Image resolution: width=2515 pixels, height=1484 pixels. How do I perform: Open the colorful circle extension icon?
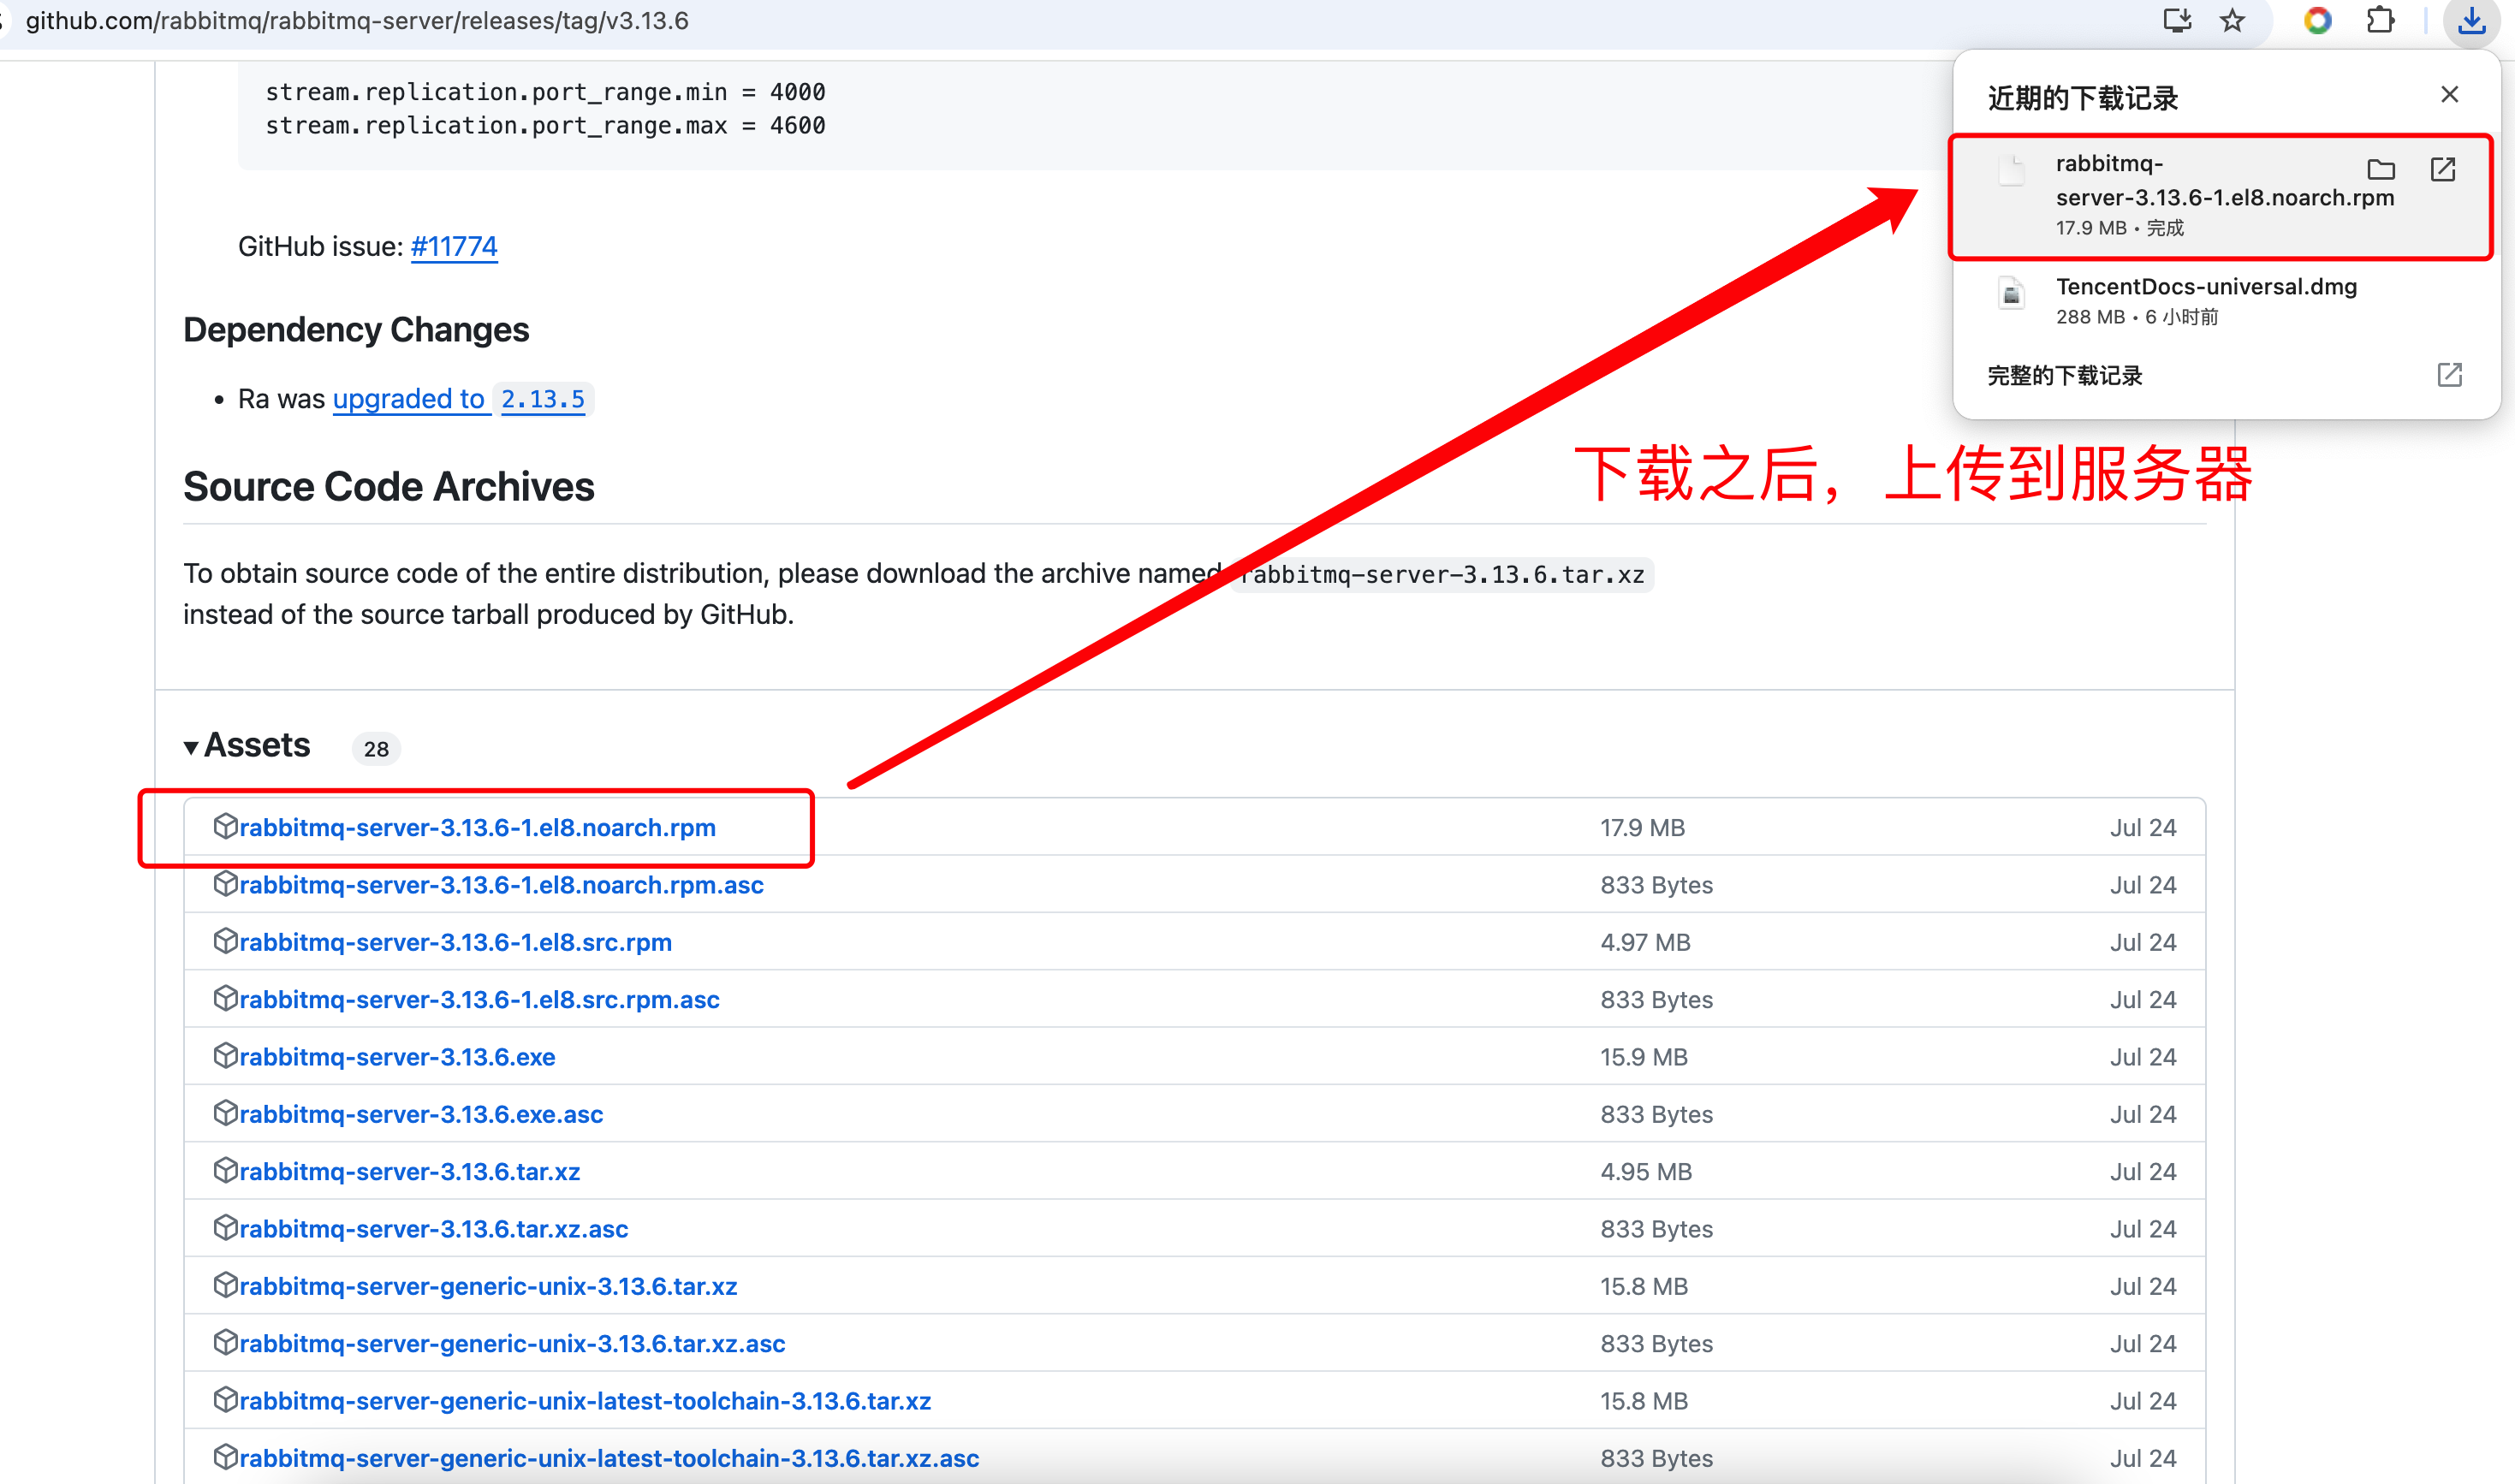[2317, 20]
